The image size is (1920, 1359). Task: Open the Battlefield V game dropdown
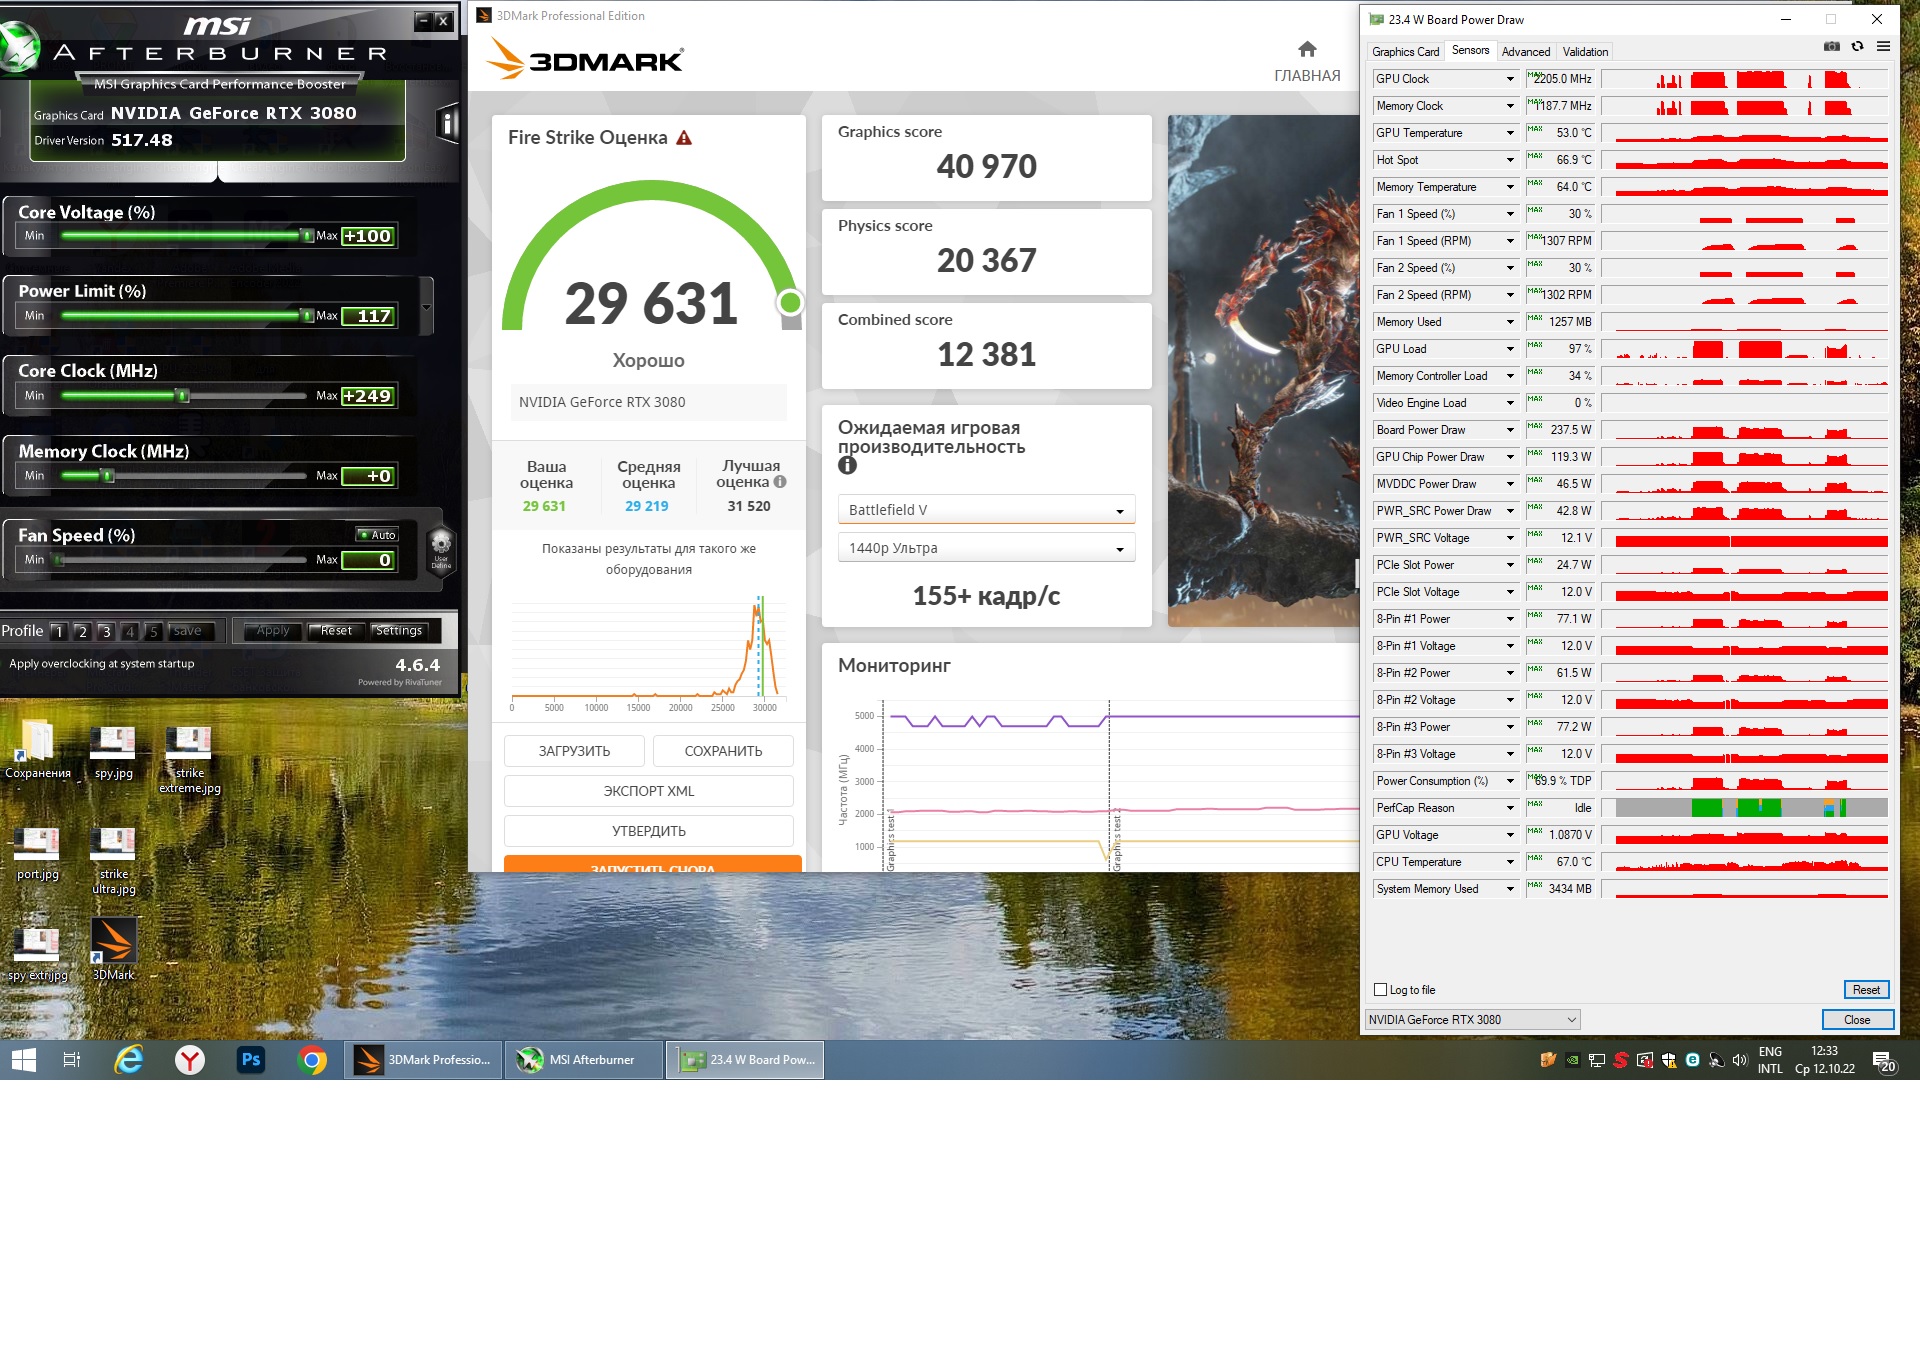point(985,510)
